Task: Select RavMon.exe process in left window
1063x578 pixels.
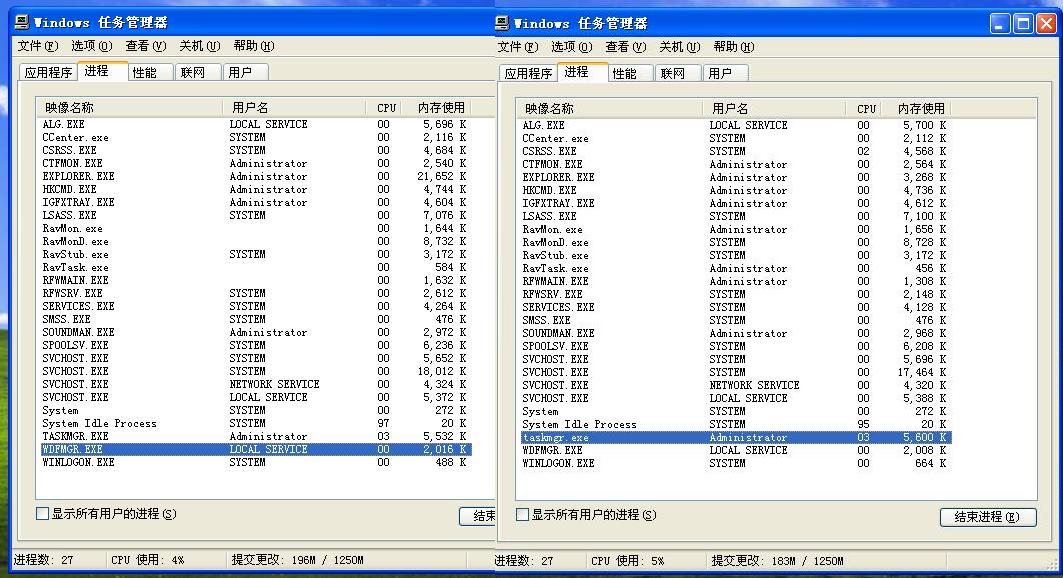Action: click(x=255, y=228)
